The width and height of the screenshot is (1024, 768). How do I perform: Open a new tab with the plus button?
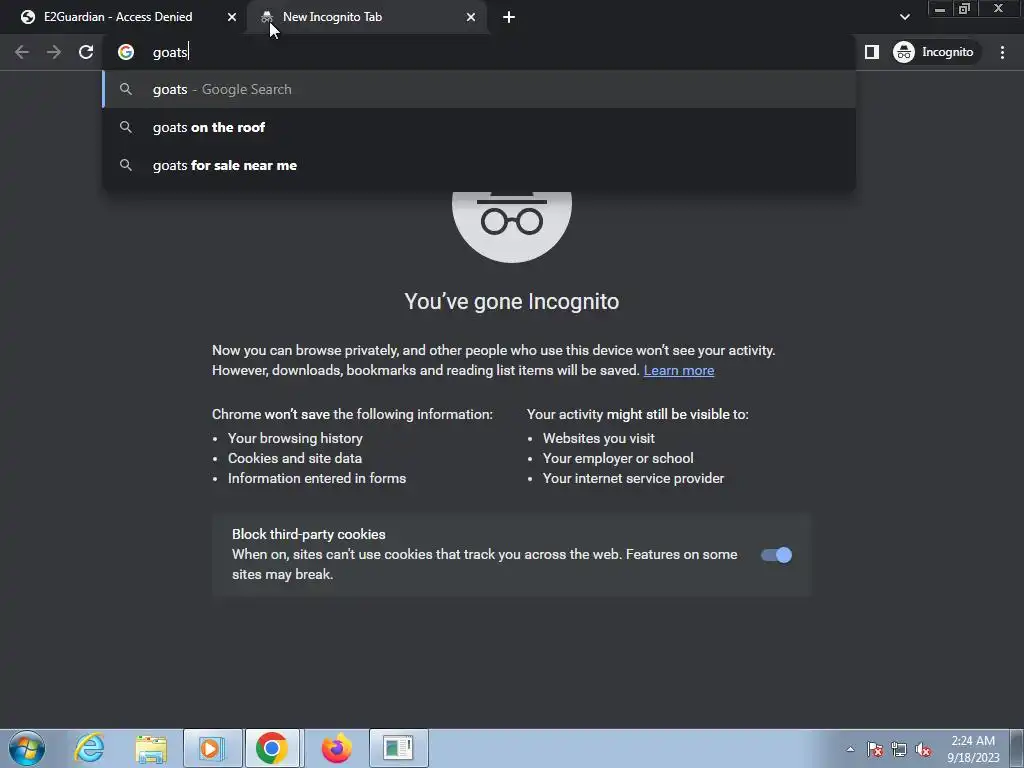(509, 17)
